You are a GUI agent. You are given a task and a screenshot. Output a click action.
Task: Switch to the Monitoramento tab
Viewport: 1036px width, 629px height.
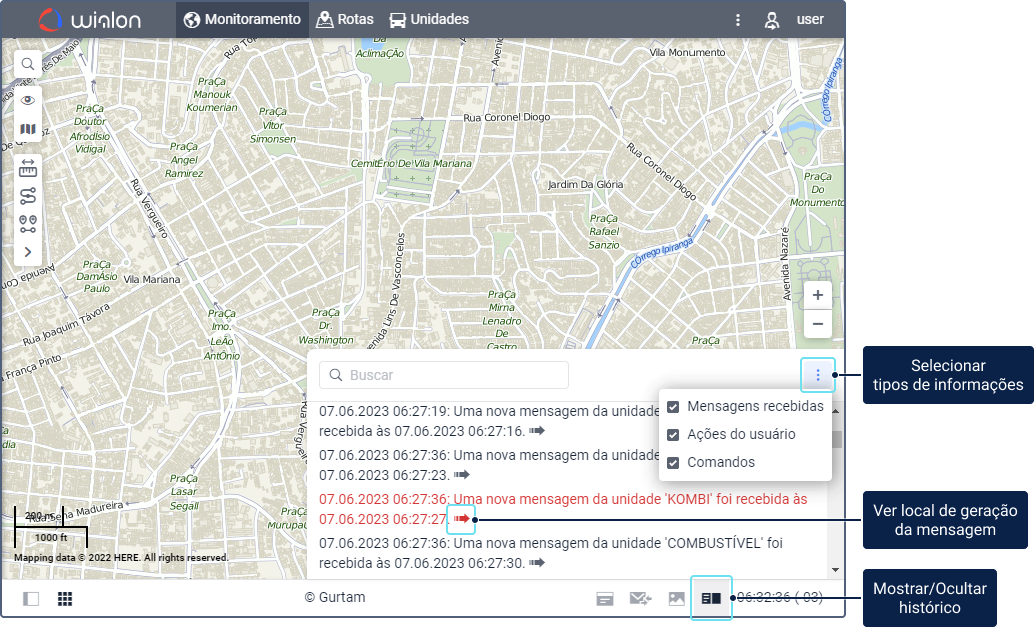pyautogui.click(x=242, y=19)
